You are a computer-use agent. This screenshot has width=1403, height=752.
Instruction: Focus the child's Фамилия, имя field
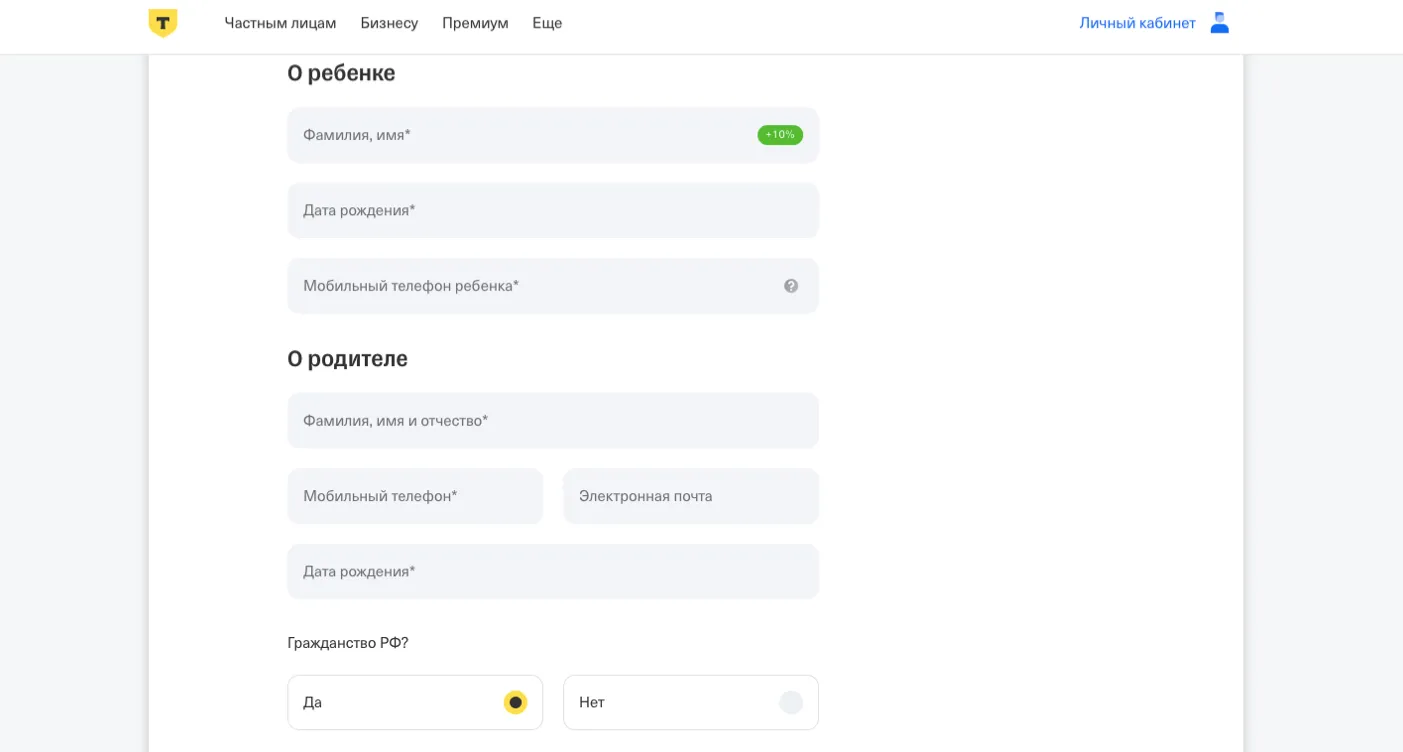[520, 135]
